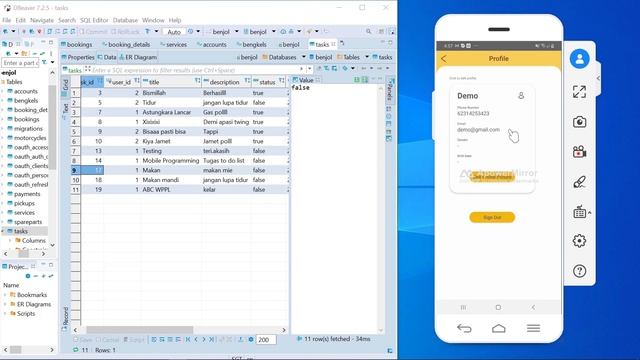640x360 pixels.
Task: Open the File menu
Action: point(7,20)
